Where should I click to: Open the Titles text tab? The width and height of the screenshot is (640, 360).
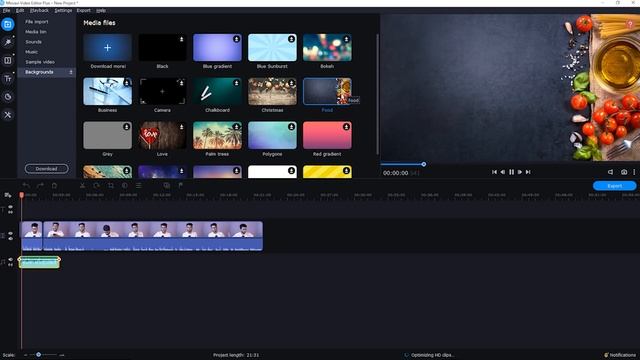[x=8, y=78]
